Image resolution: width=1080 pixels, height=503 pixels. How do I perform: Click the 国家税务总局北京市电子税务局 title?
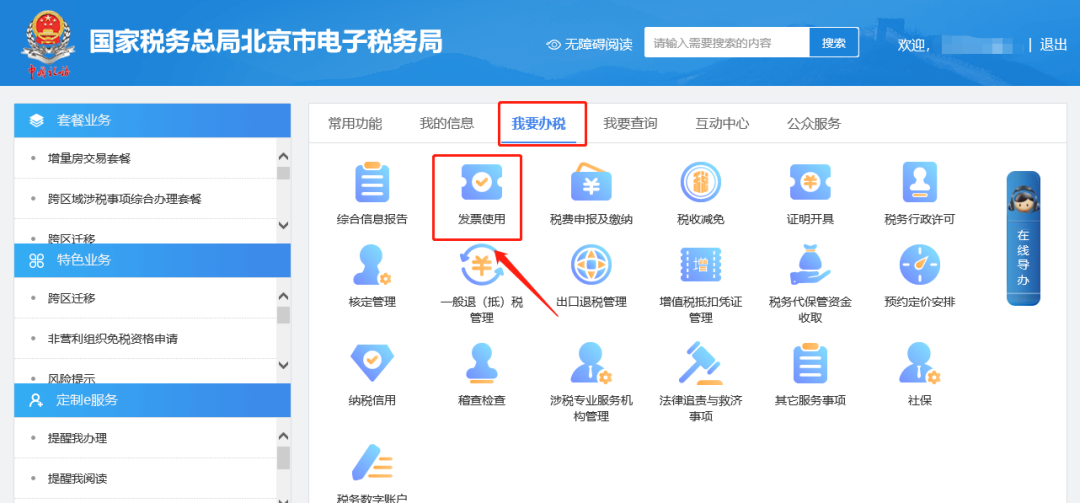tap(266, 42)
